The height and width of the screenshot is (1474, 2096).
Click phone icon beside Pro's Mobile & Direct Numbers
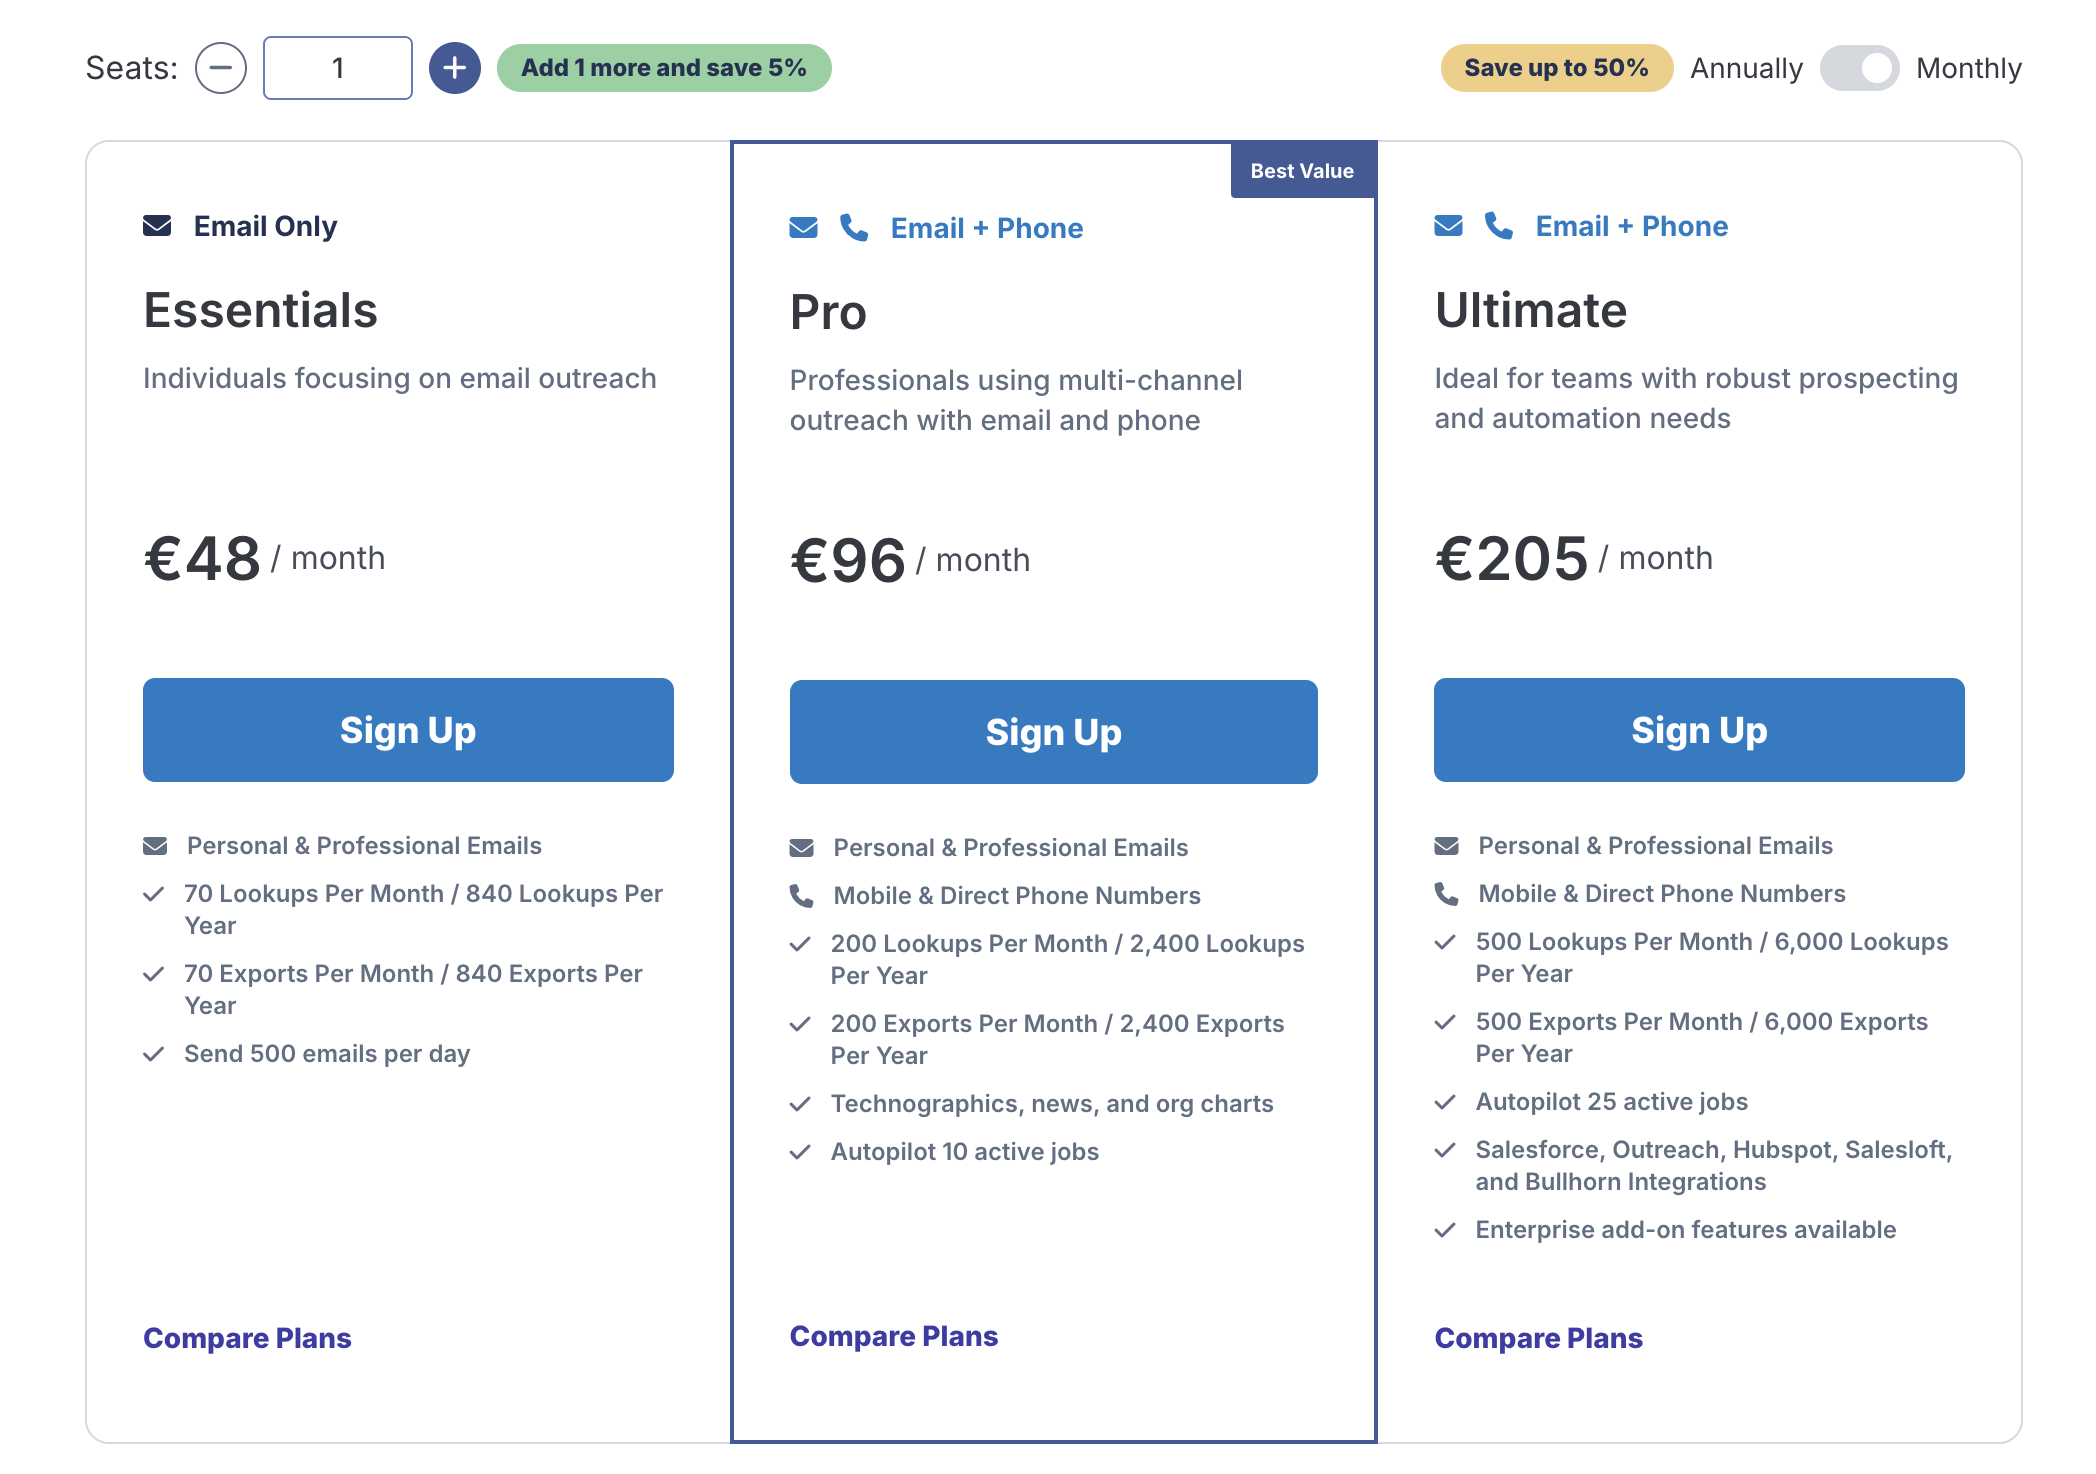click(801, 896)
